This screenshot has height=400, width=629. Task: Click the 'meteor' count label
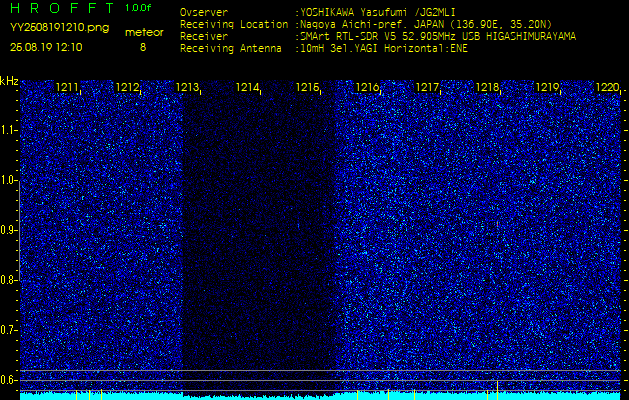tap(144, 32)
